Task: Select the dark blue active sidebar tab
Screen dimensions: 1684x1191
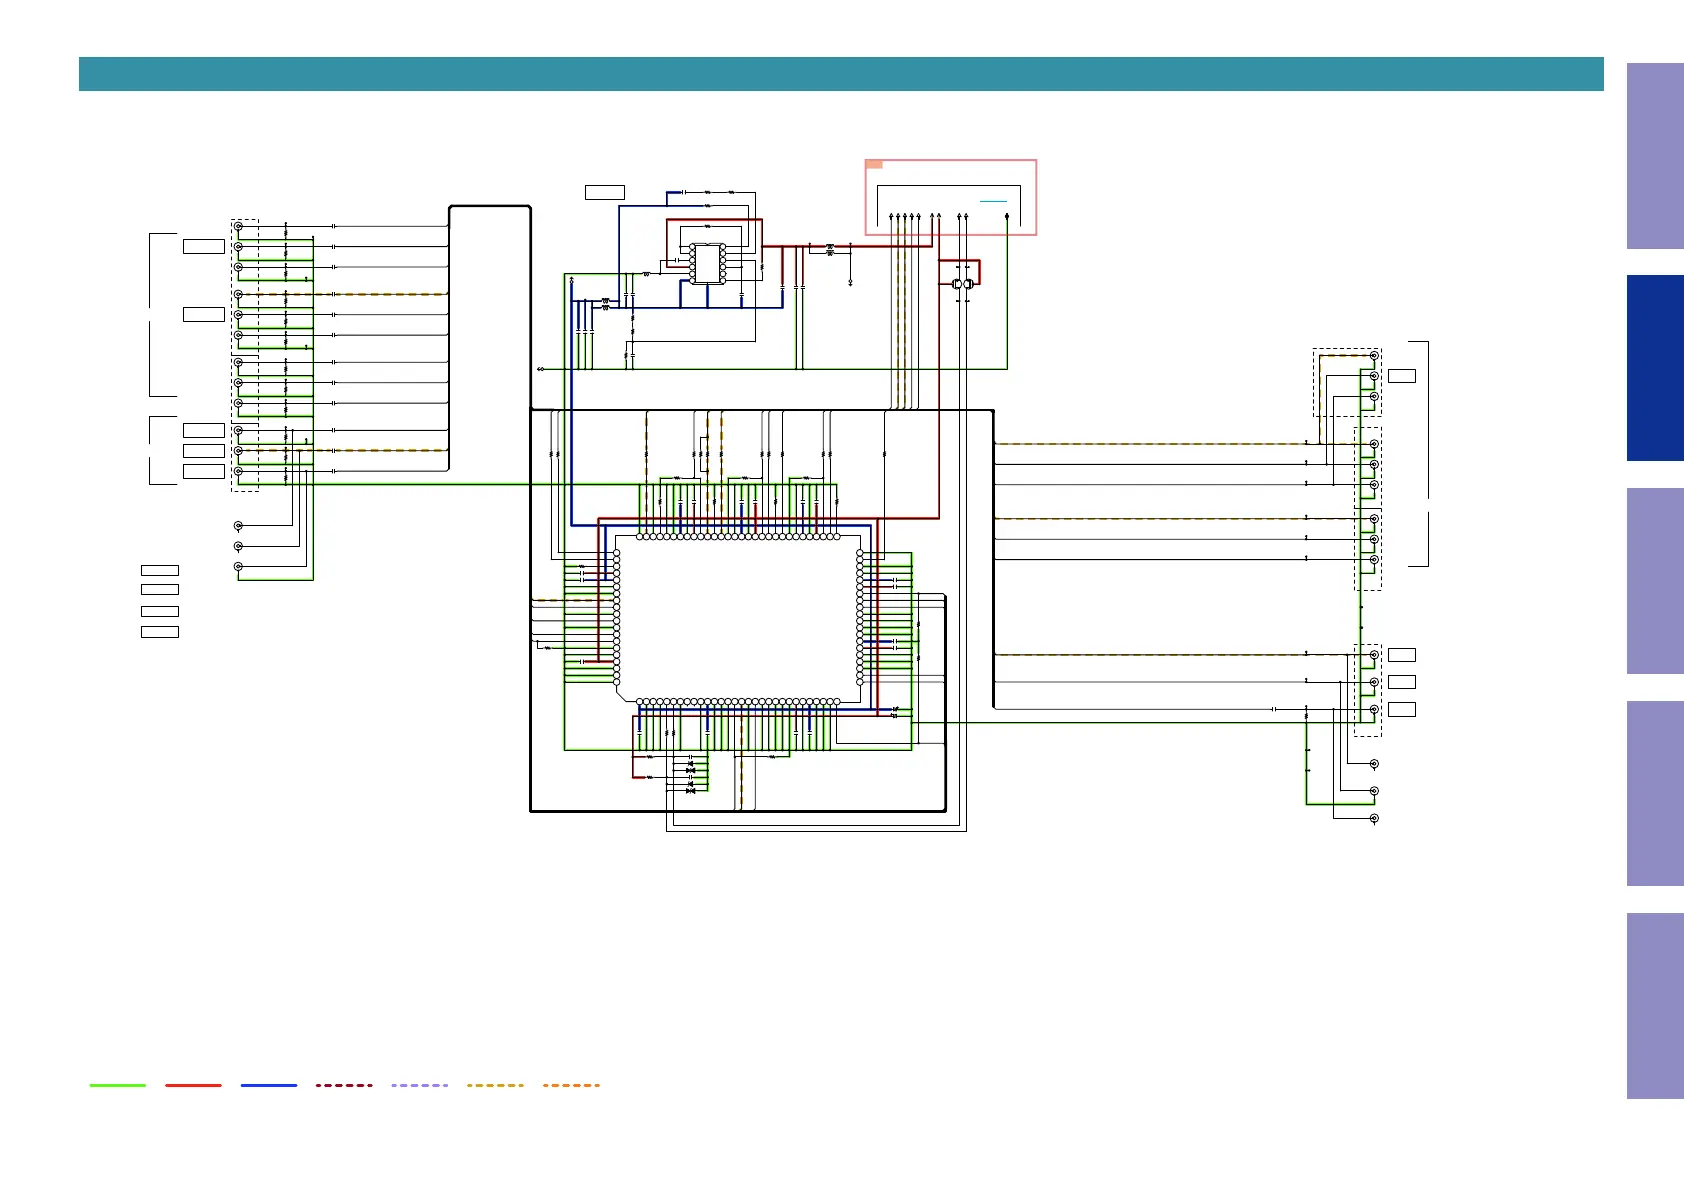Action: point(1654,368)
